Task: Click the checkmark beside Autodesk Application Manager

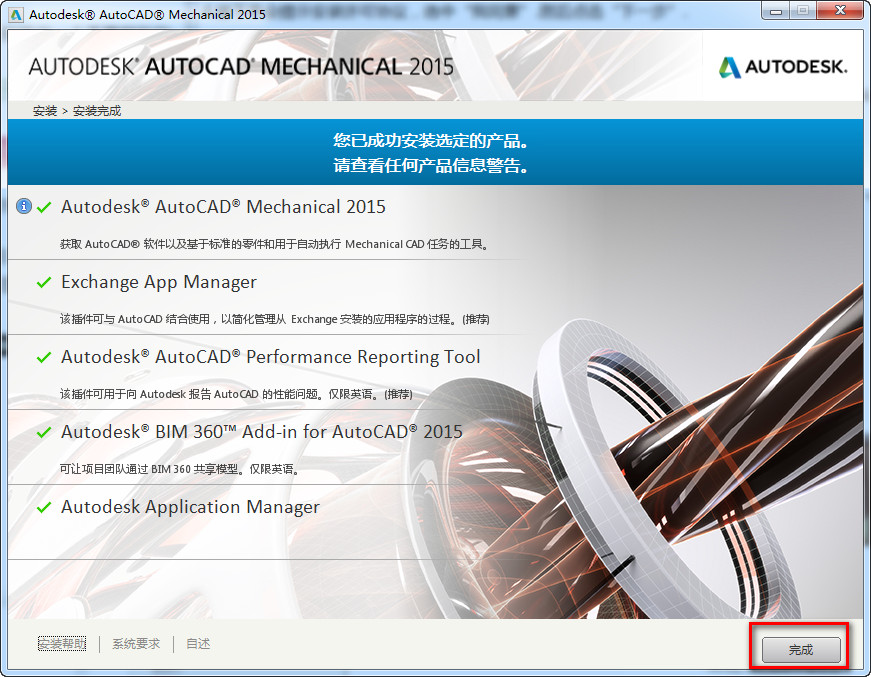Action: pos(43,507)
